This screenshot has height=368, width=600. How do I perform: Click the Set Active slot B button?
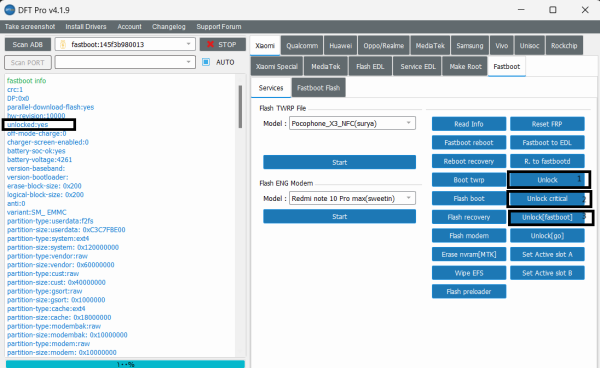pos(547,273)
